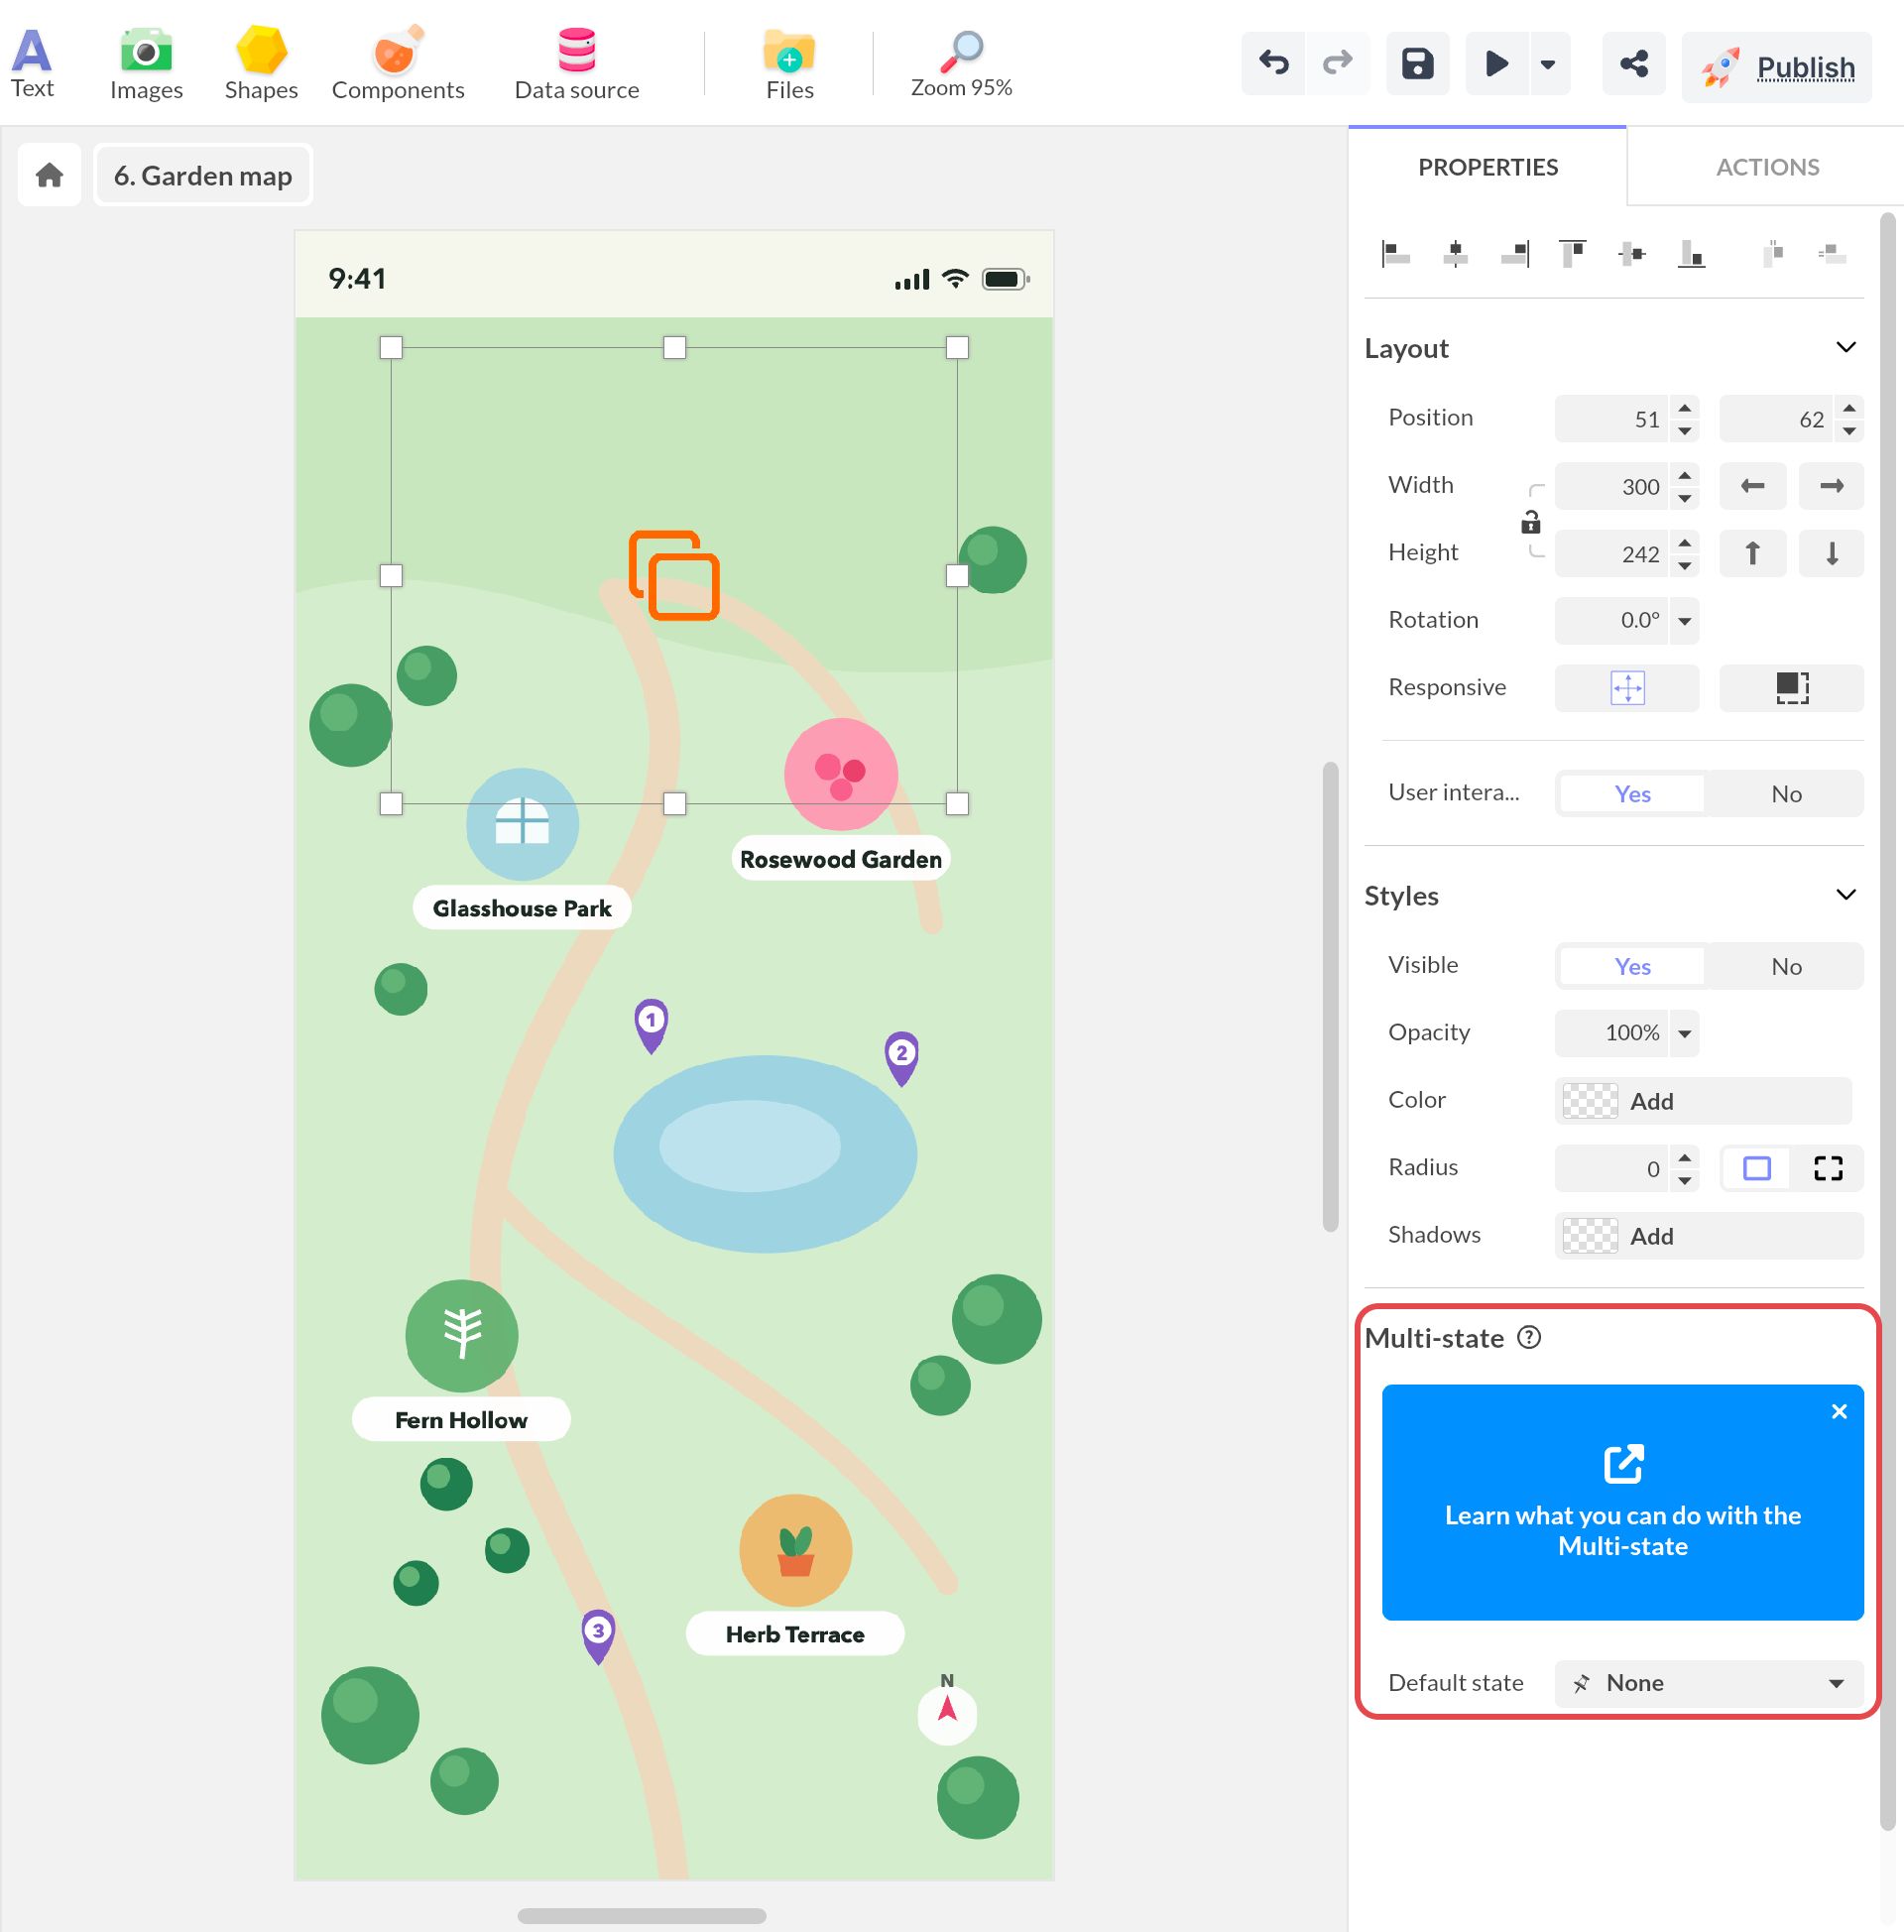Publish the app

[1776, 67]
